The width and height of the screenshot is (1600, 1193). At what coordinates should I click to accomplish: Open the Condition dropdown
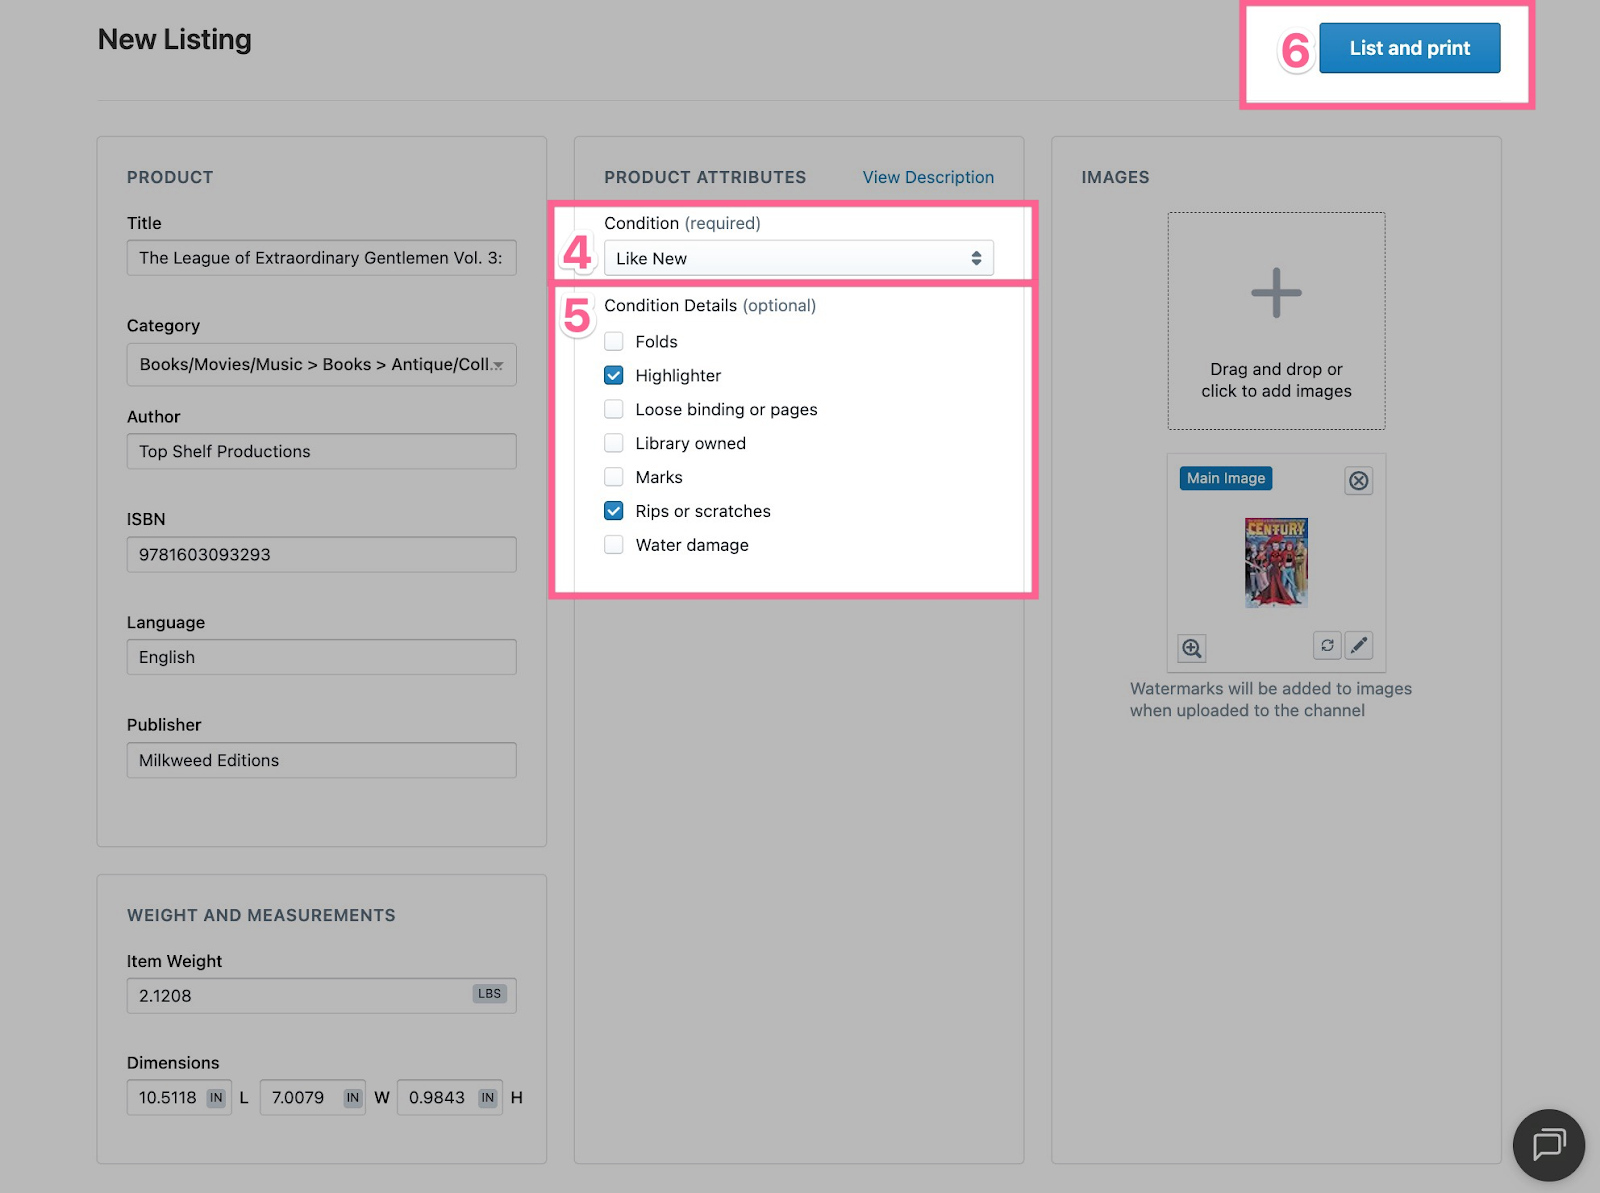(798, 259)
